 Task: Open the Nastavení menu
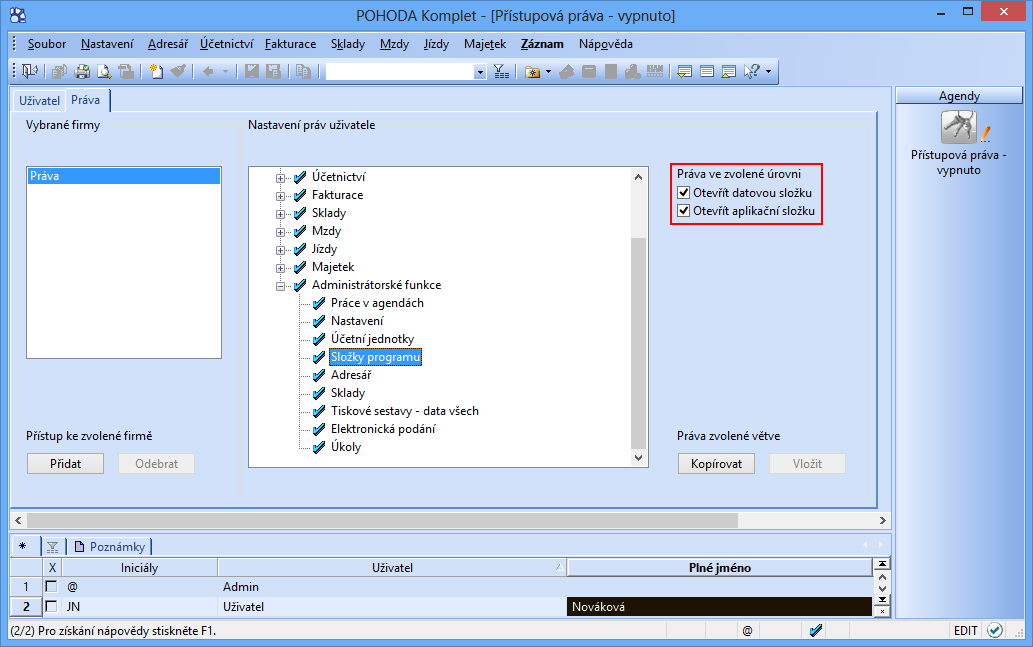click(x=107, y=44)
